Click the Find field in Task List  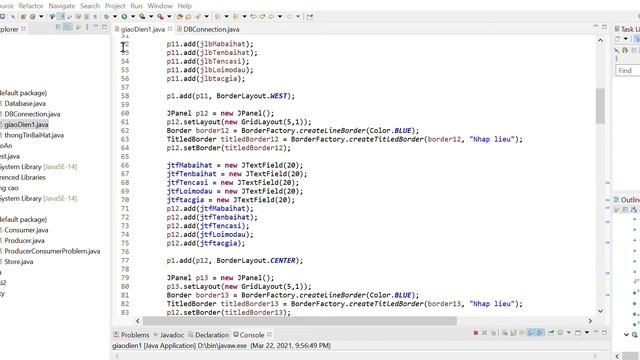[x=628, y=71]
